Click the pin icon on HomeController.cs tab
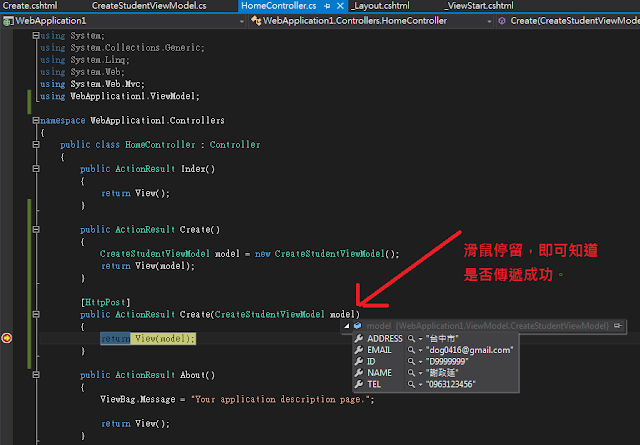The height and width of the screenshot is (445, 640). (x=327, y=6)
